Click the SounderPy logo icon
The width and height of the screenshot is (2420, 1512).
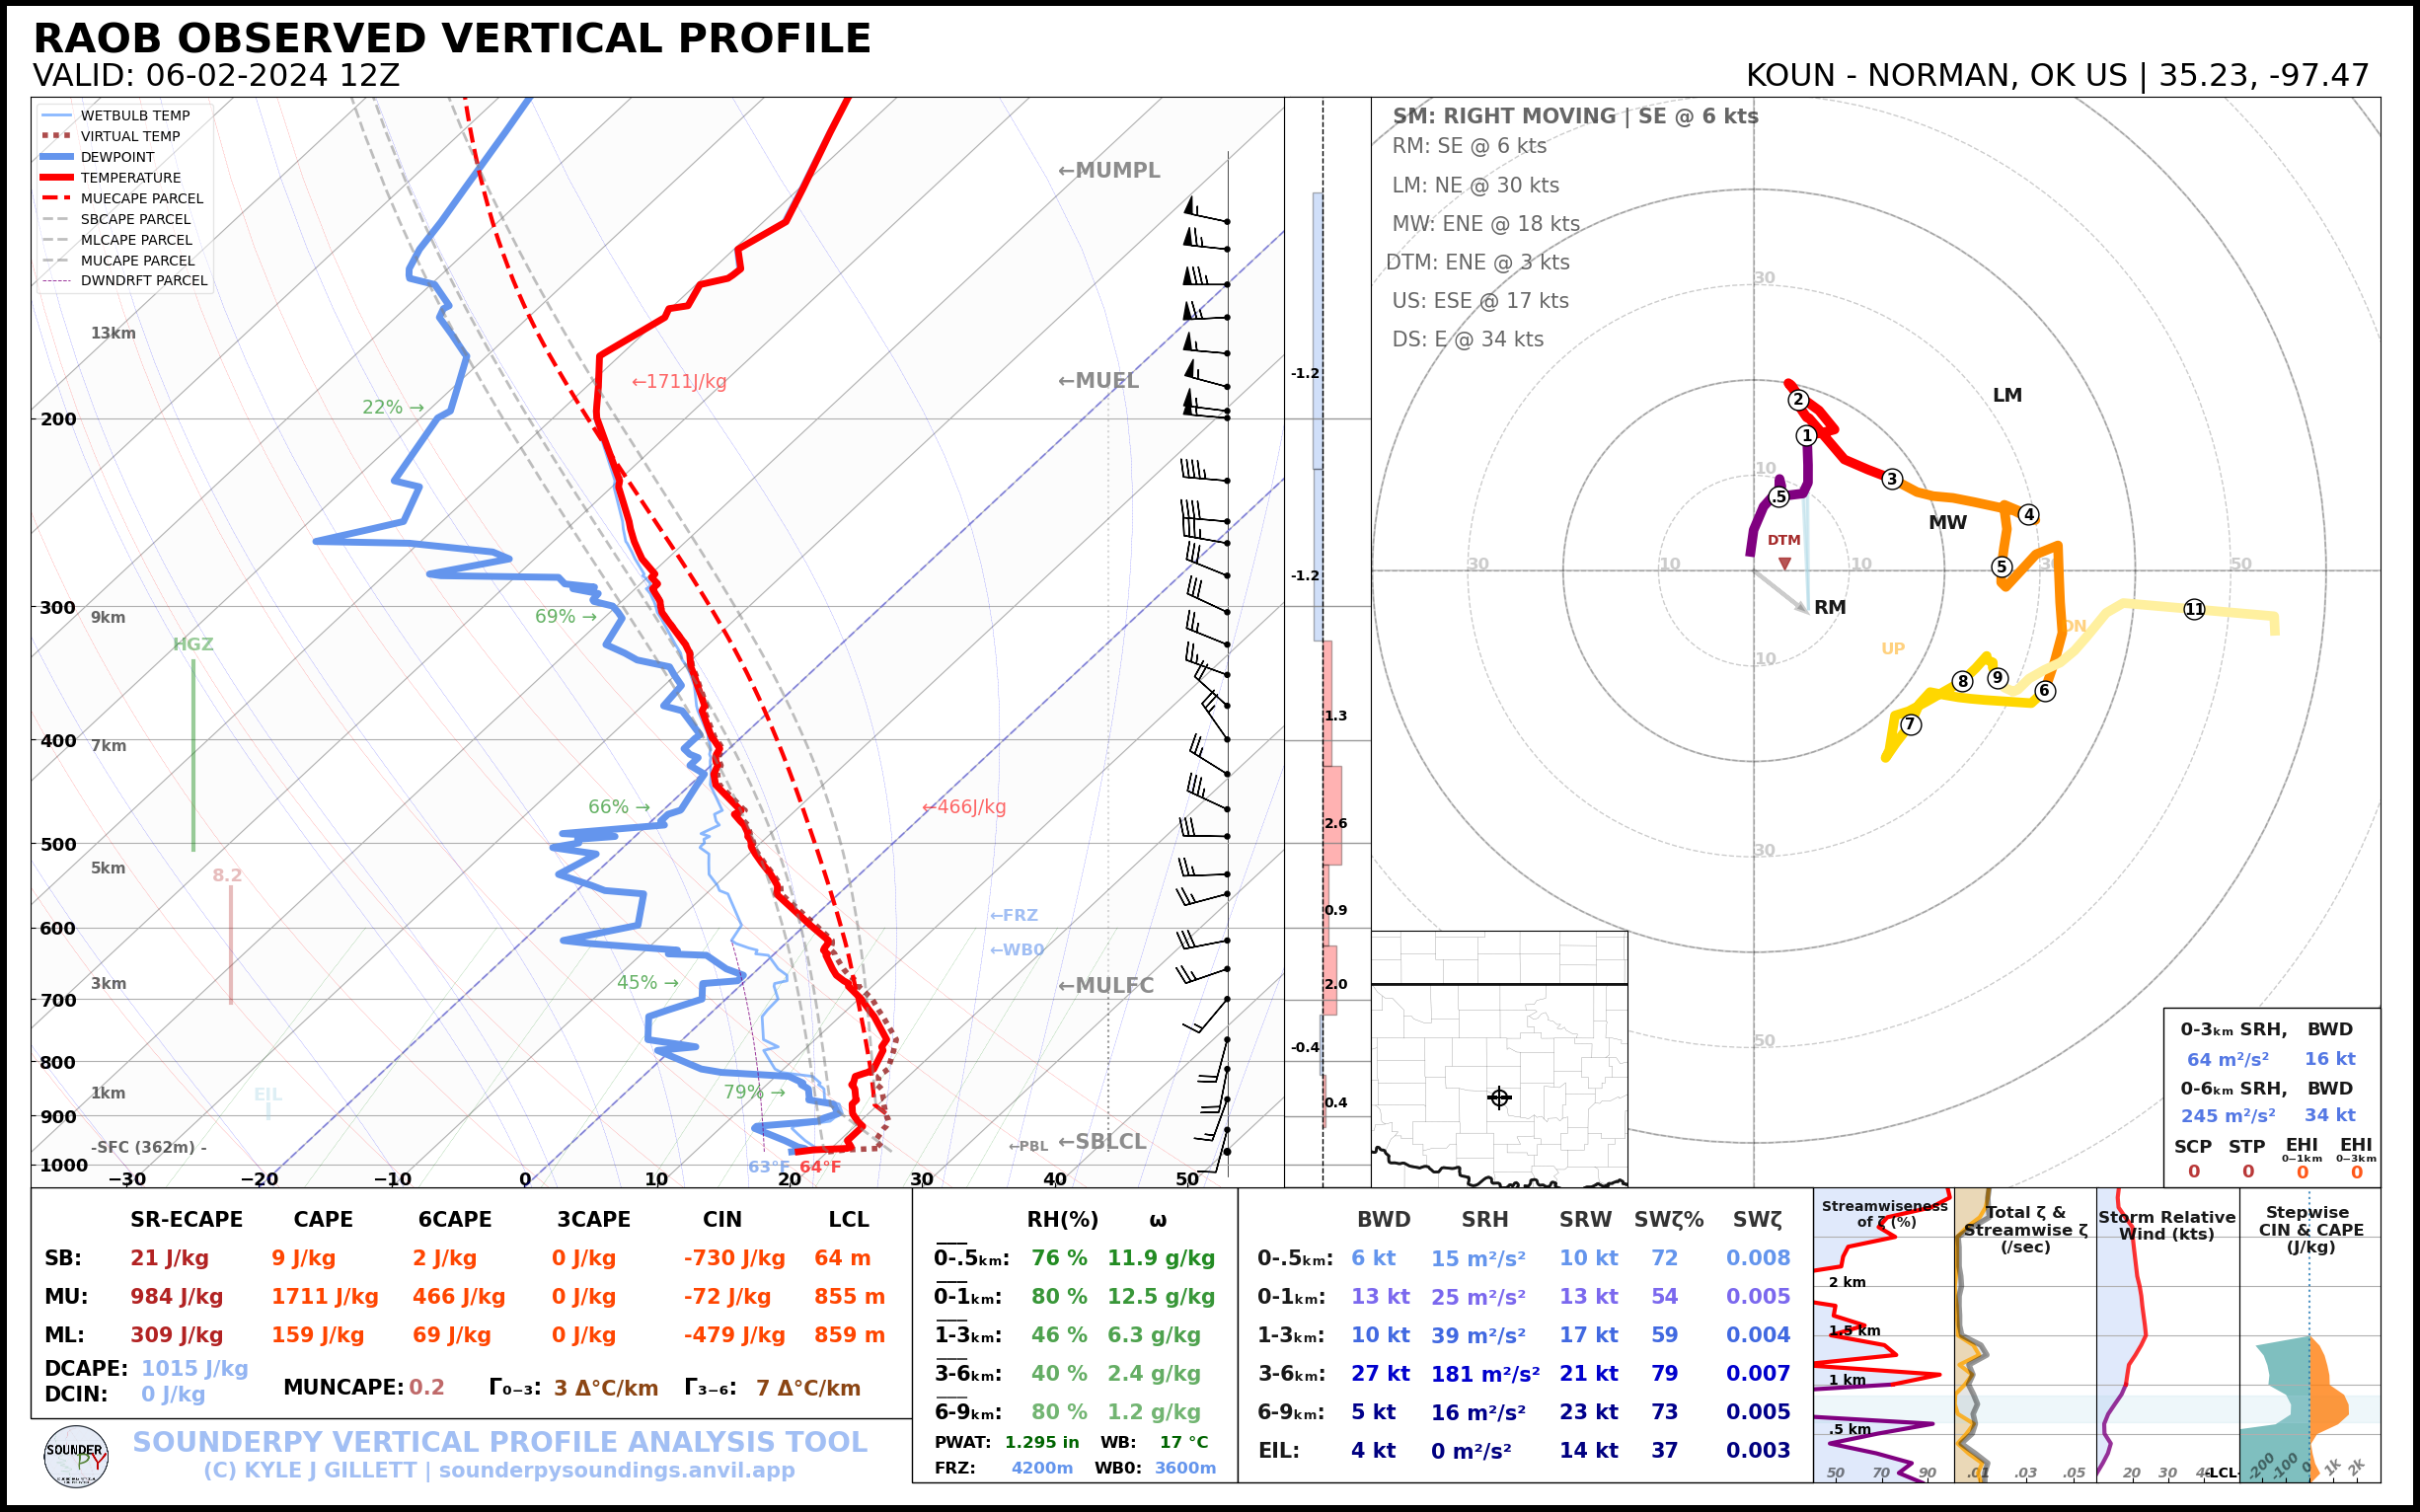[x=76, y=1457]
